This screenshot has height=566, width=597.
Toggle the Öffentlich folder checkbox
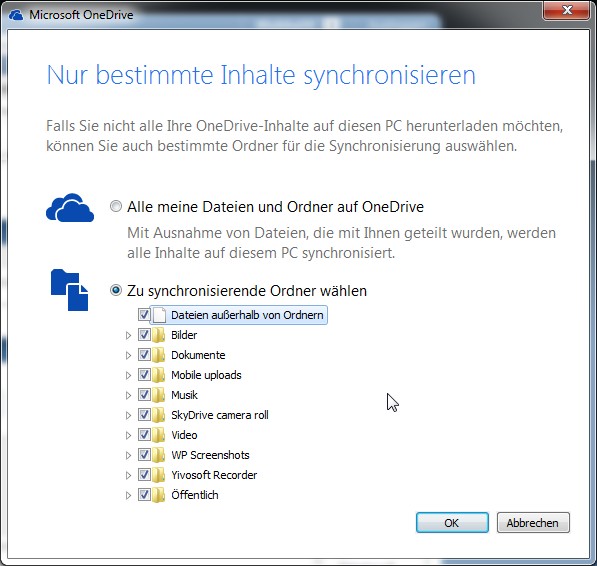[144, 495]
